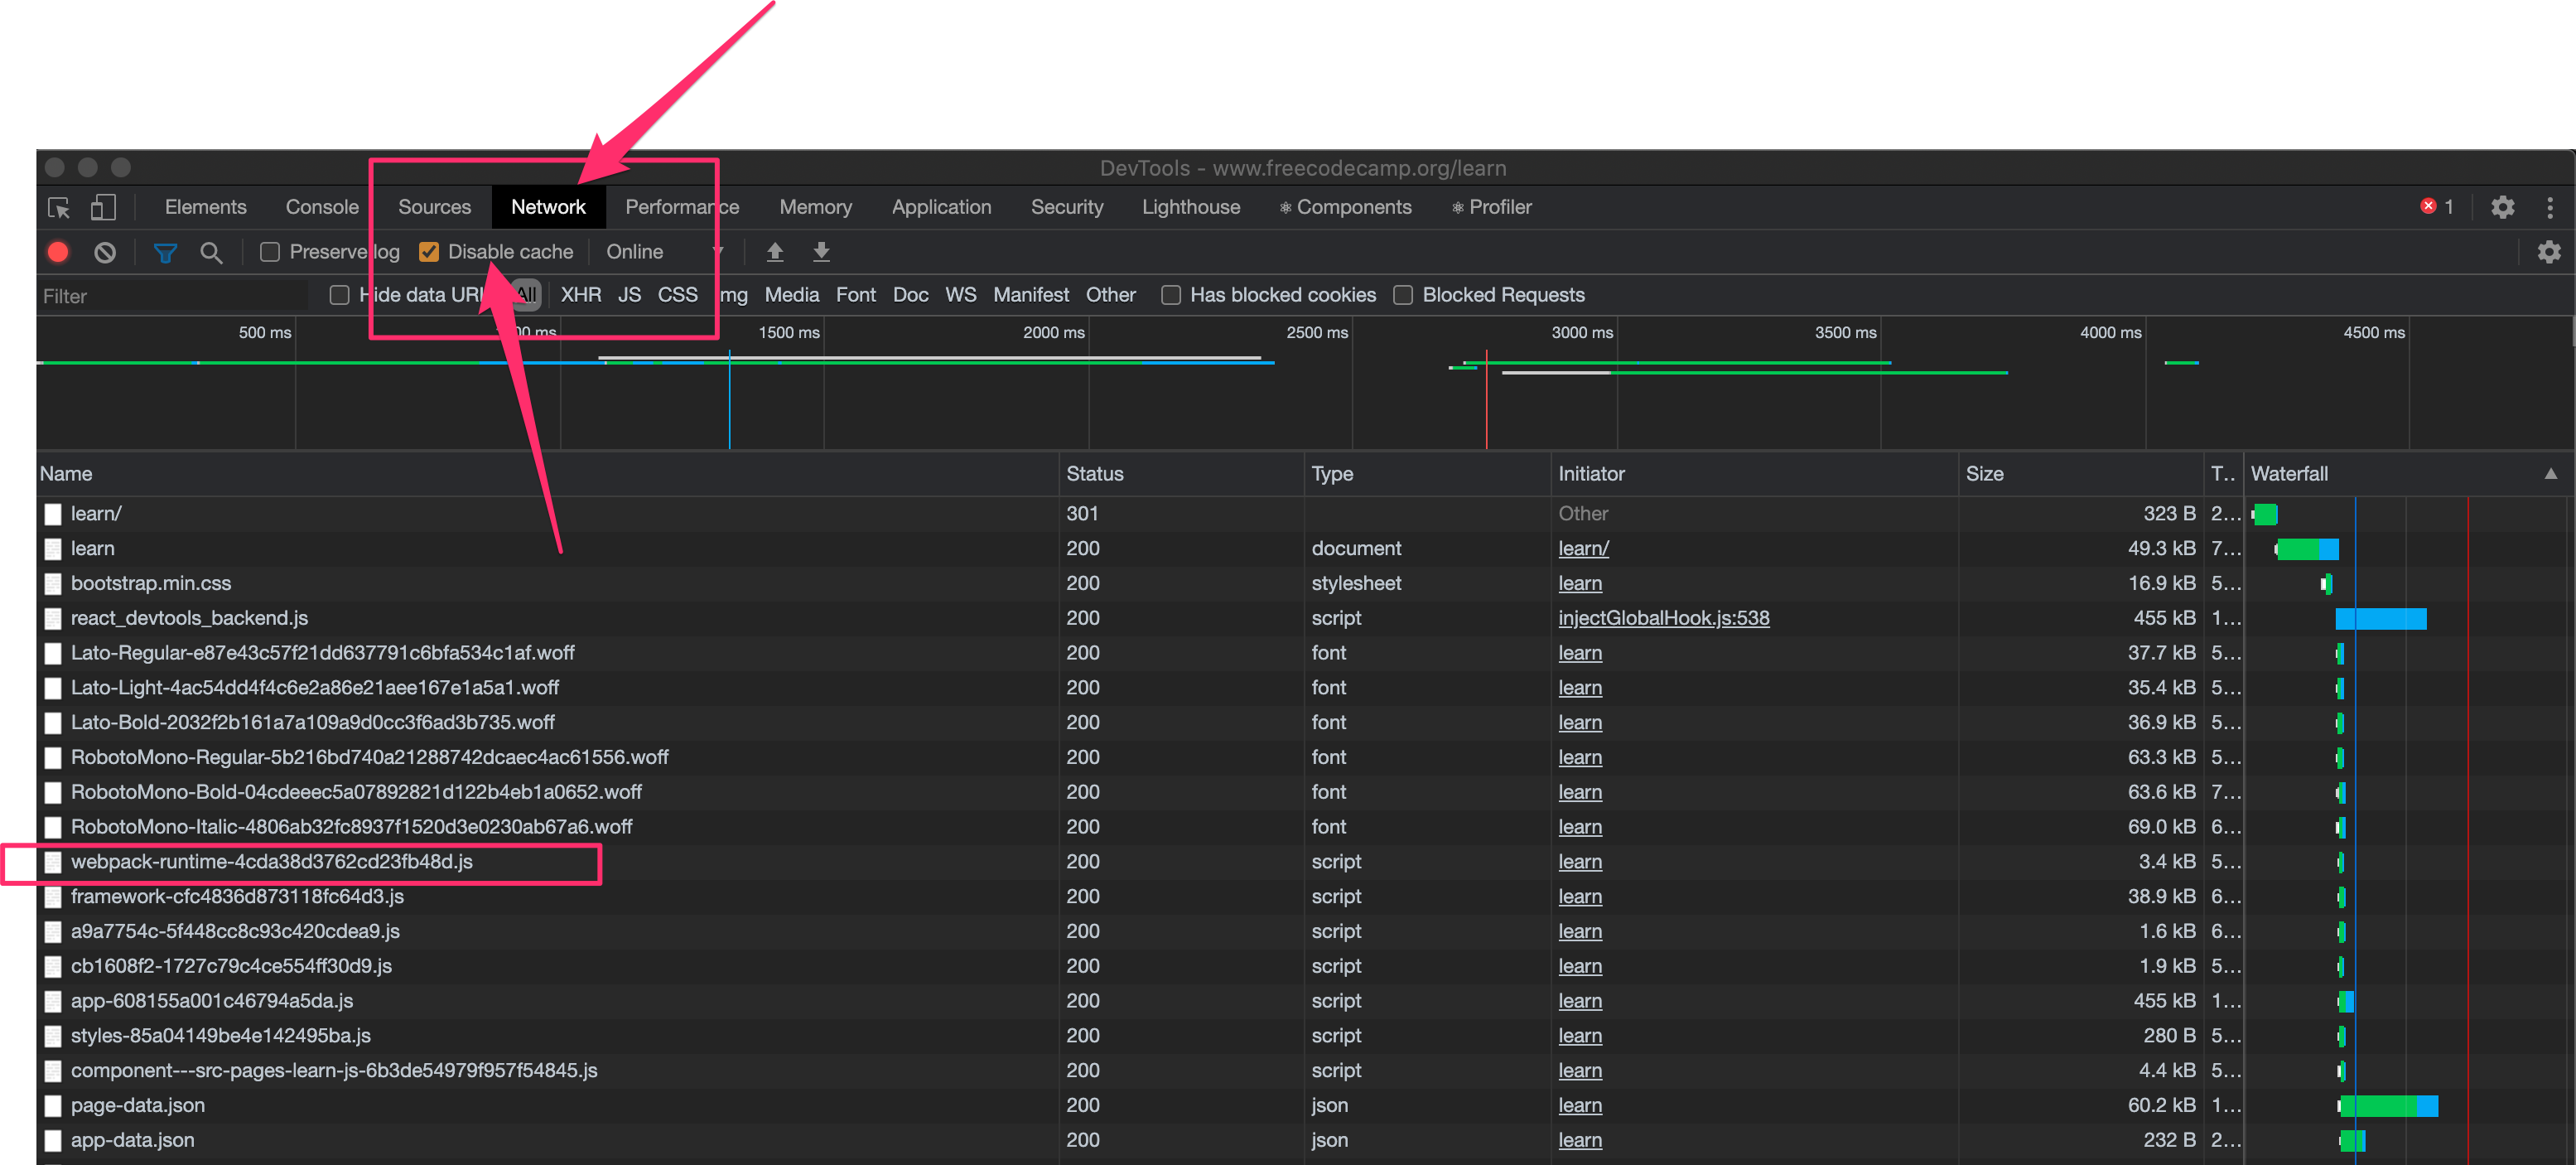Search network requests with magnifier icon
The width and height of the screenshot is (2576, 1165).
coord(211,252)
